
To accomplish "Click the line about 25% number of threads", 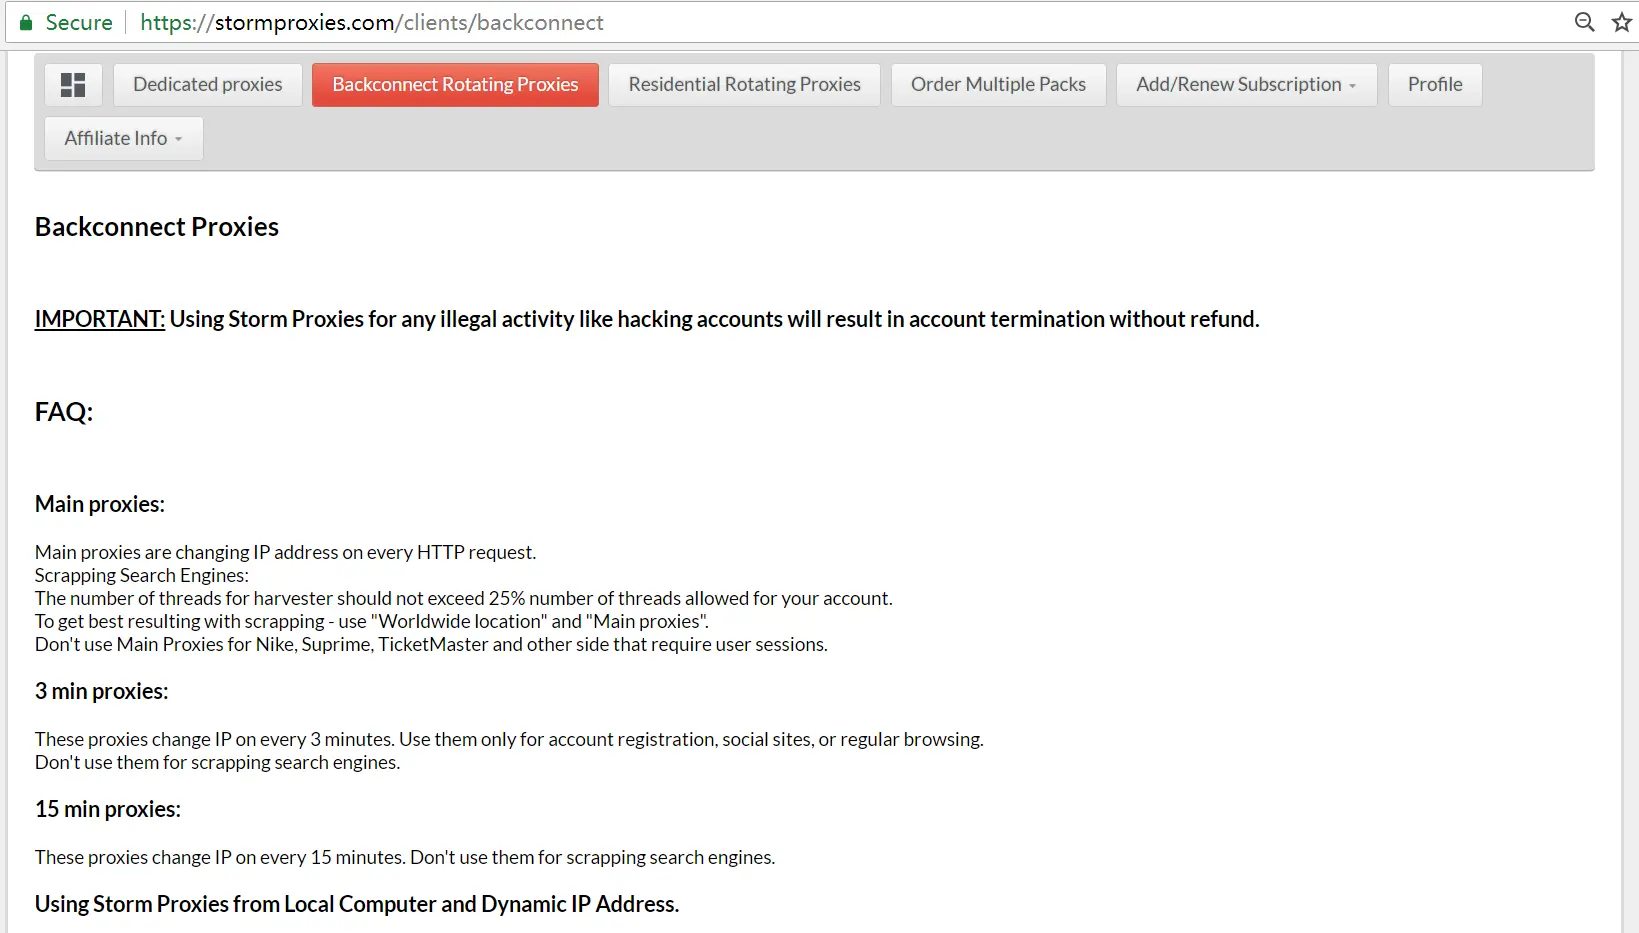I will pos(464,598).
